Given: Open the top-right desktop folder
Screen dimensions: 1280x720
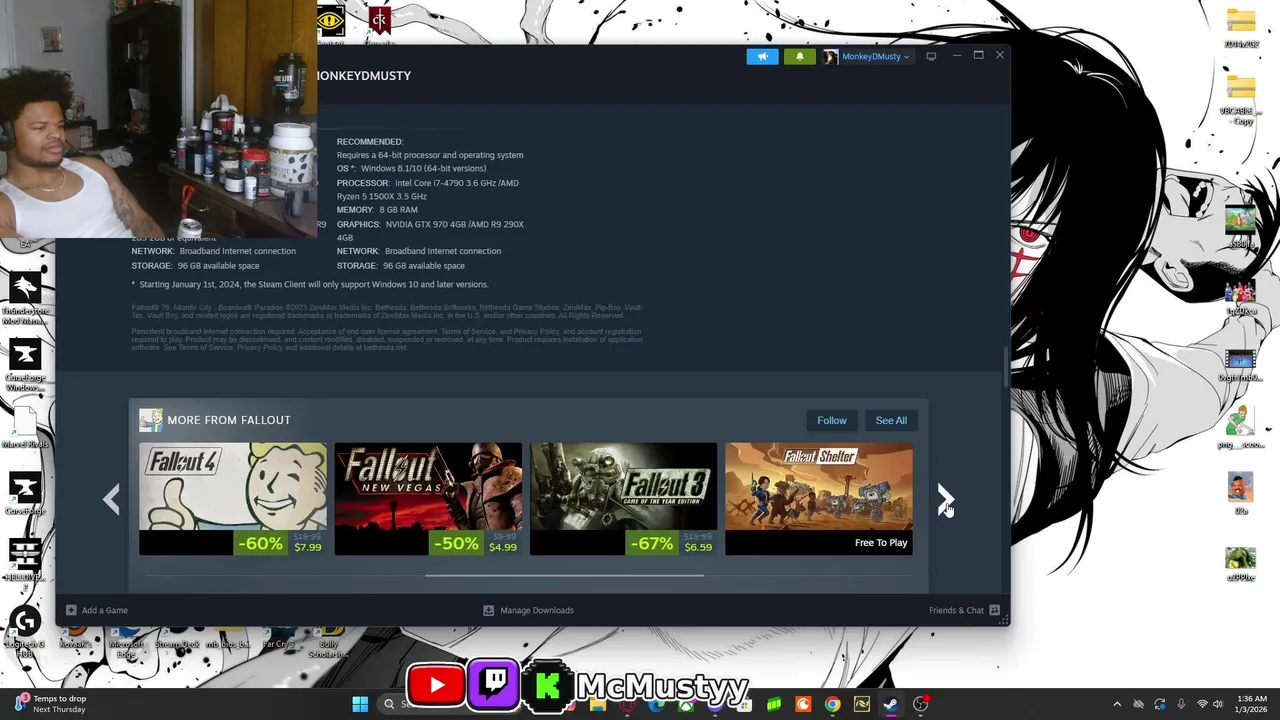Looking at the screenshot, I should (x=1240, y=28).
